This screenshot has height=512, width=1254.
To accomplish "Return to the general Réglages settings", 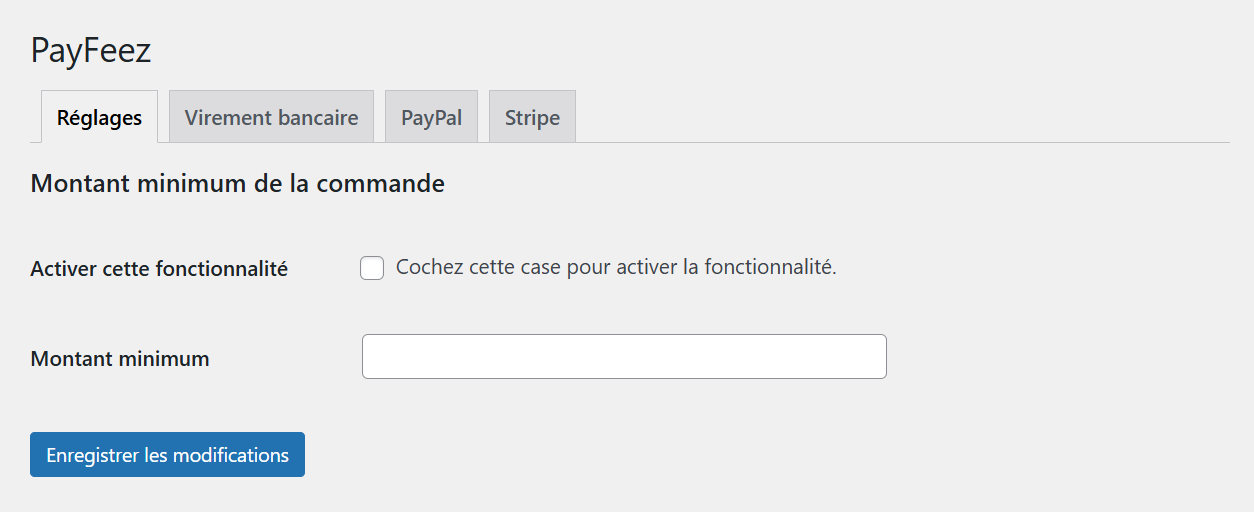I will pos(99,117).
